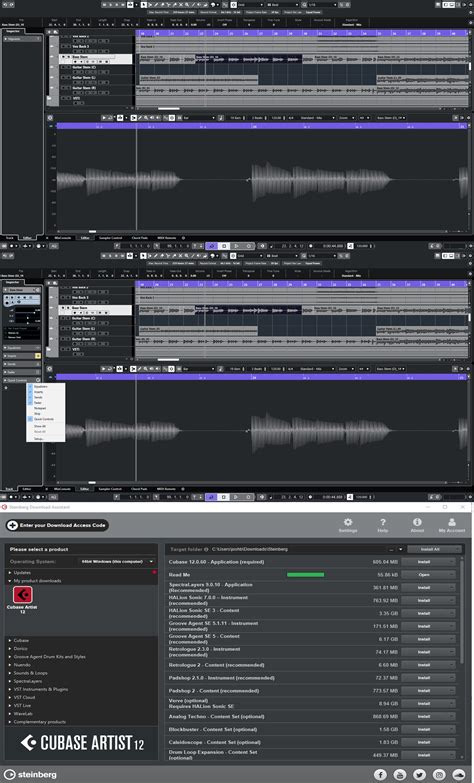The width and height of the screenshot is (474, 783).
Task: Choose Show All in the context menu
Action: [40, 426]
